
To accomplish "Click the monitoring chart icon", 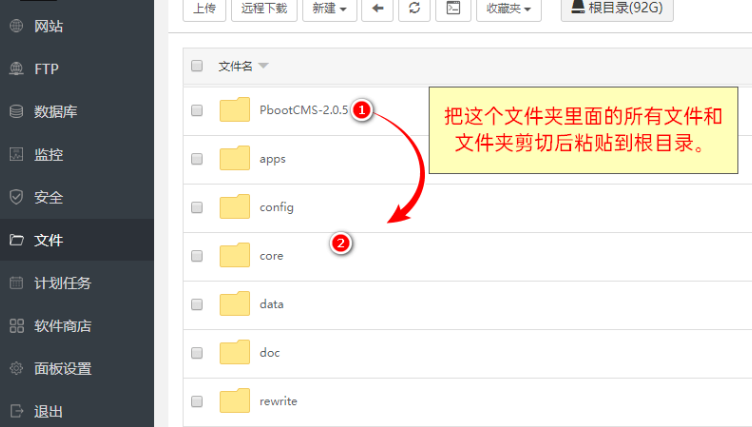I will click(x=16, y=154).
